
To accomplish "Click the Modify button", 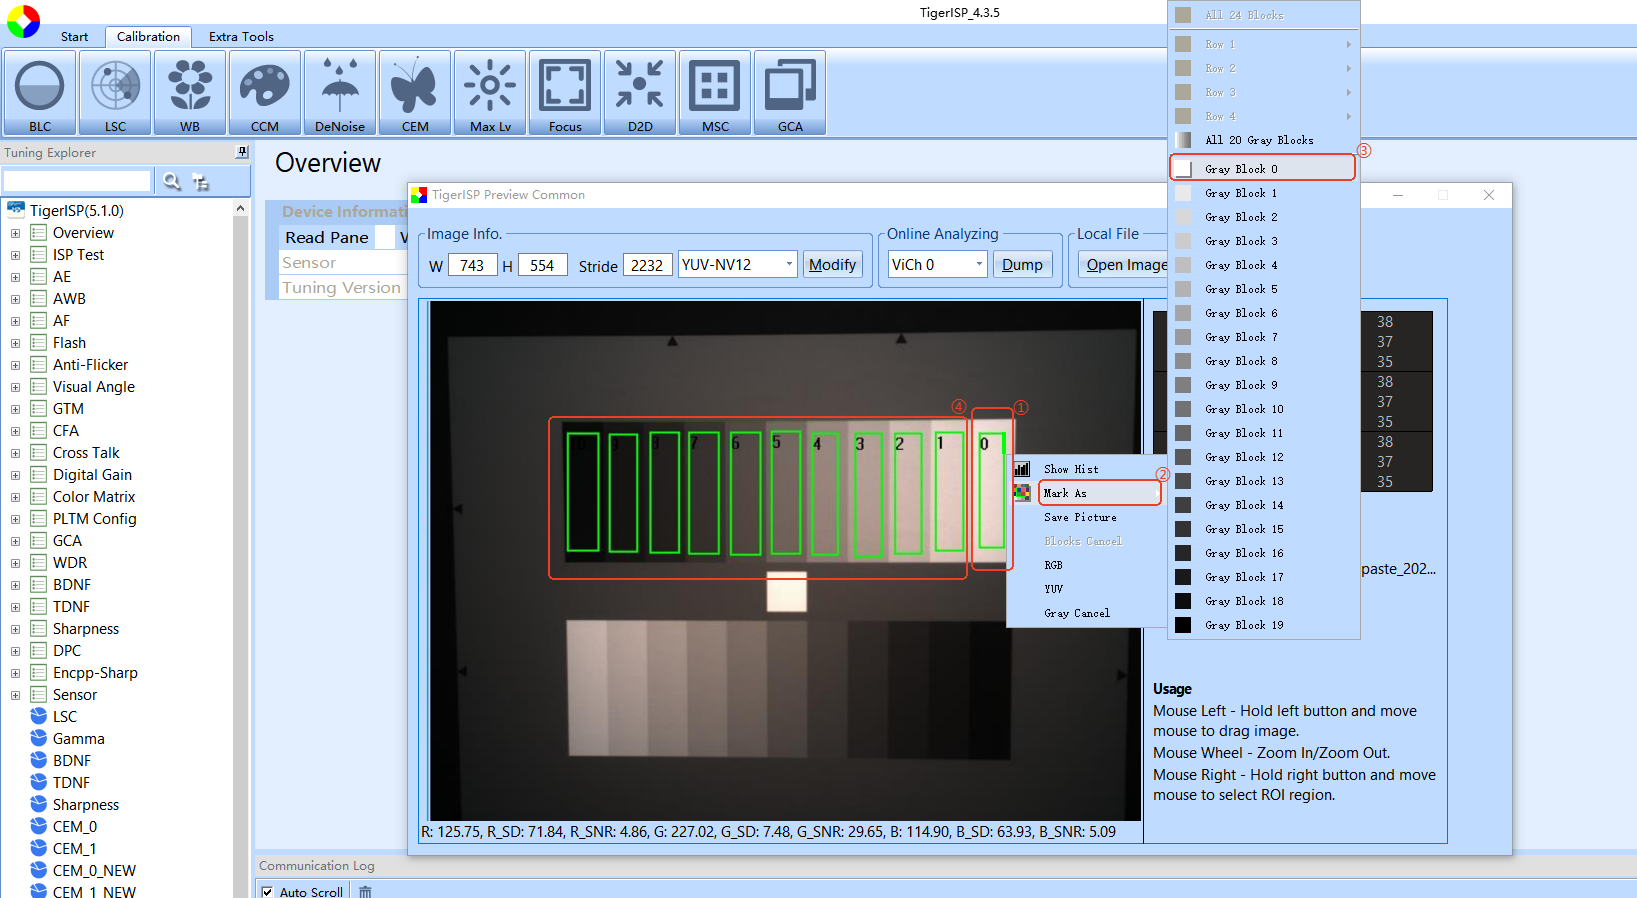I will click(x=832, y=265).
